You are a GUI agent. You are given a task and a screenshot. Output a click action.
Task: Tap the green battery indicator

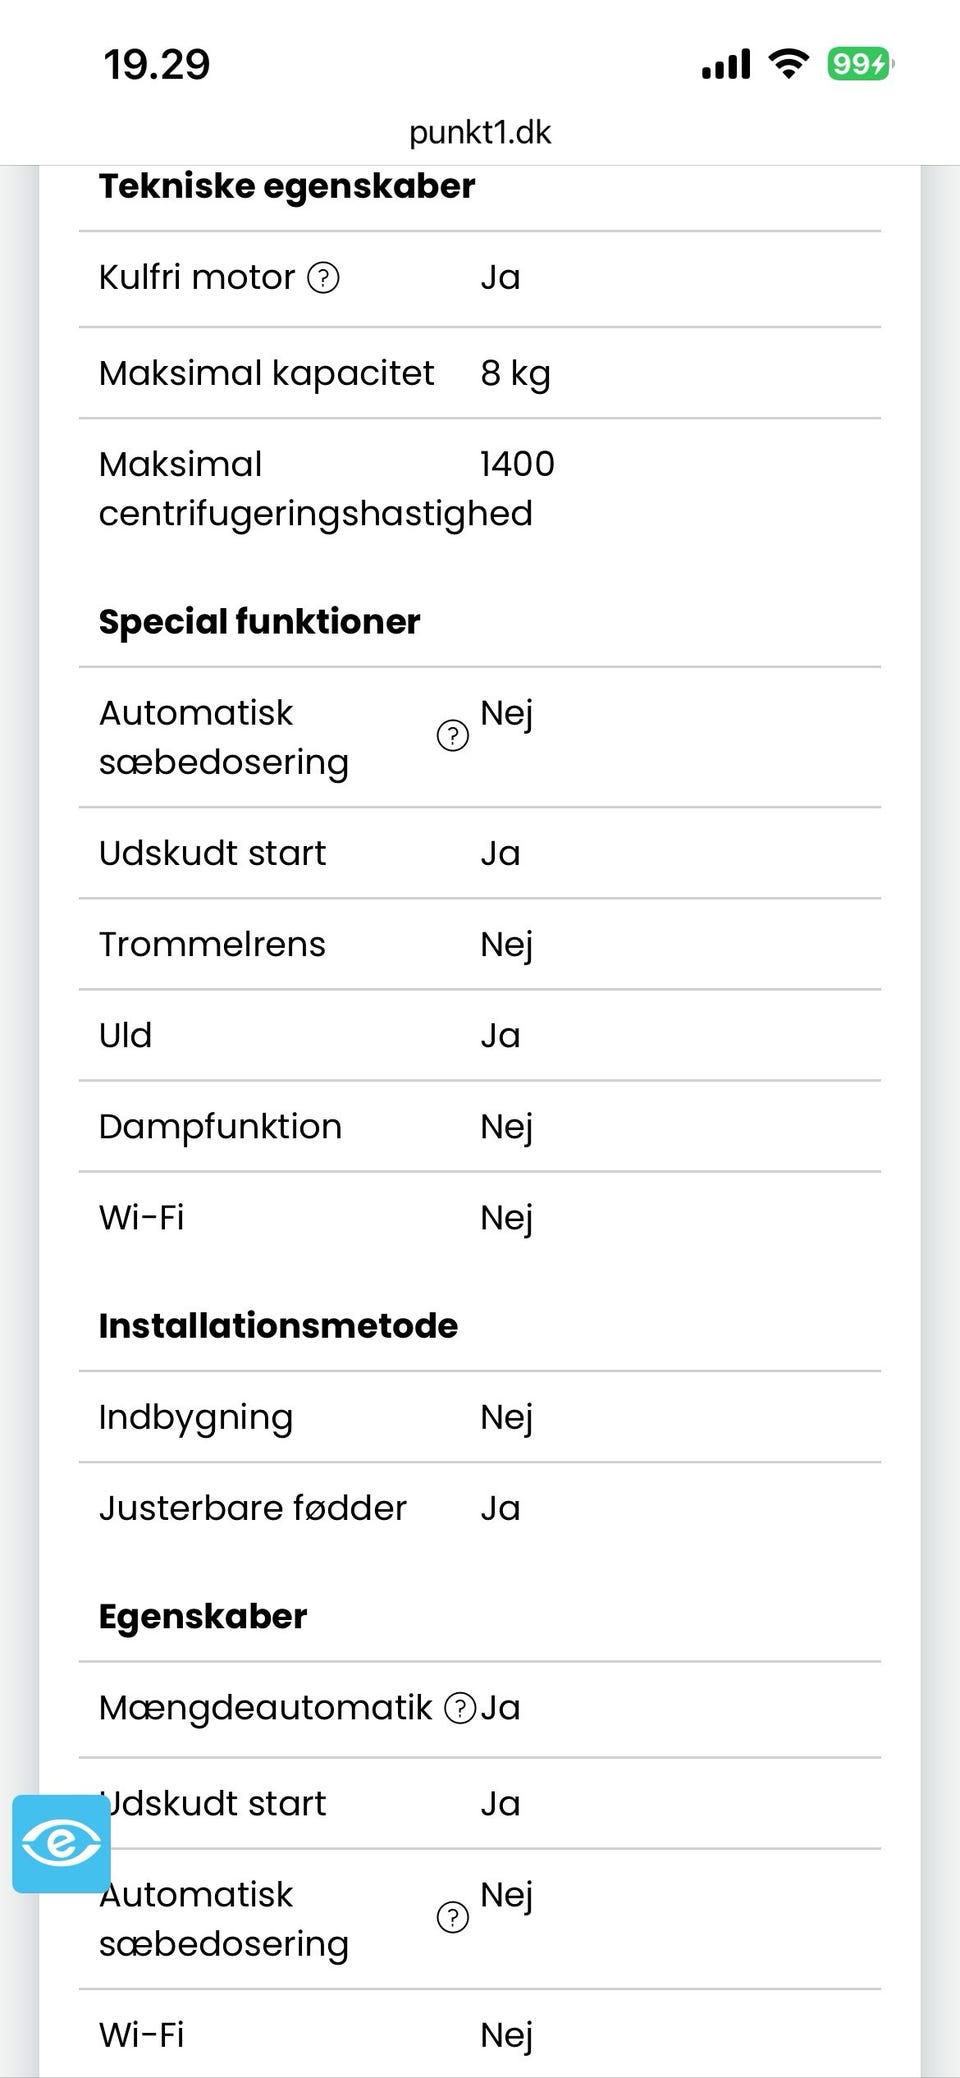pos(860,65)
